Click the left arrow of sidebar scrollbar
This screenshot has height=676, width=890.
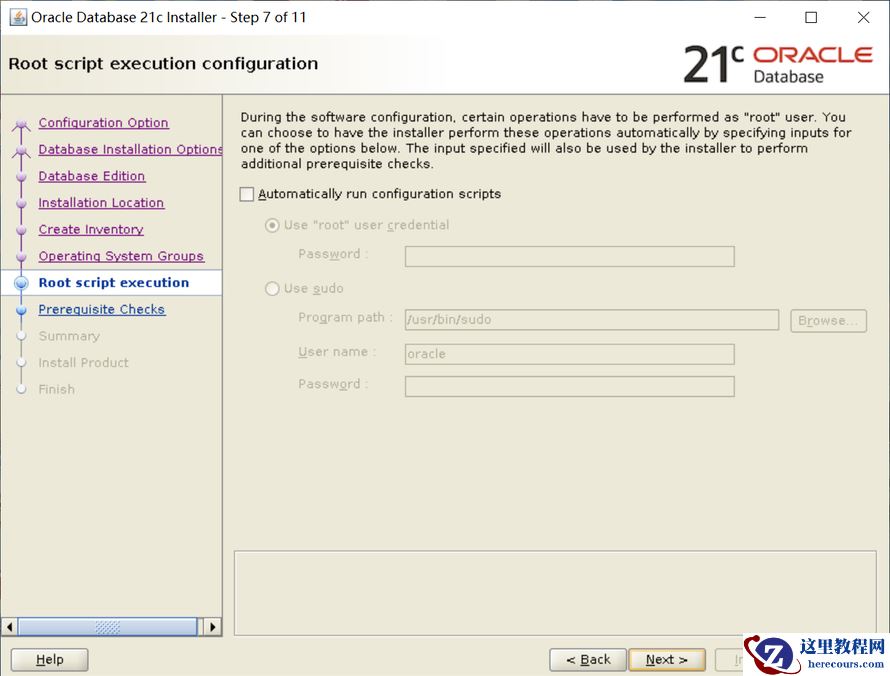(x=9, y=627)
